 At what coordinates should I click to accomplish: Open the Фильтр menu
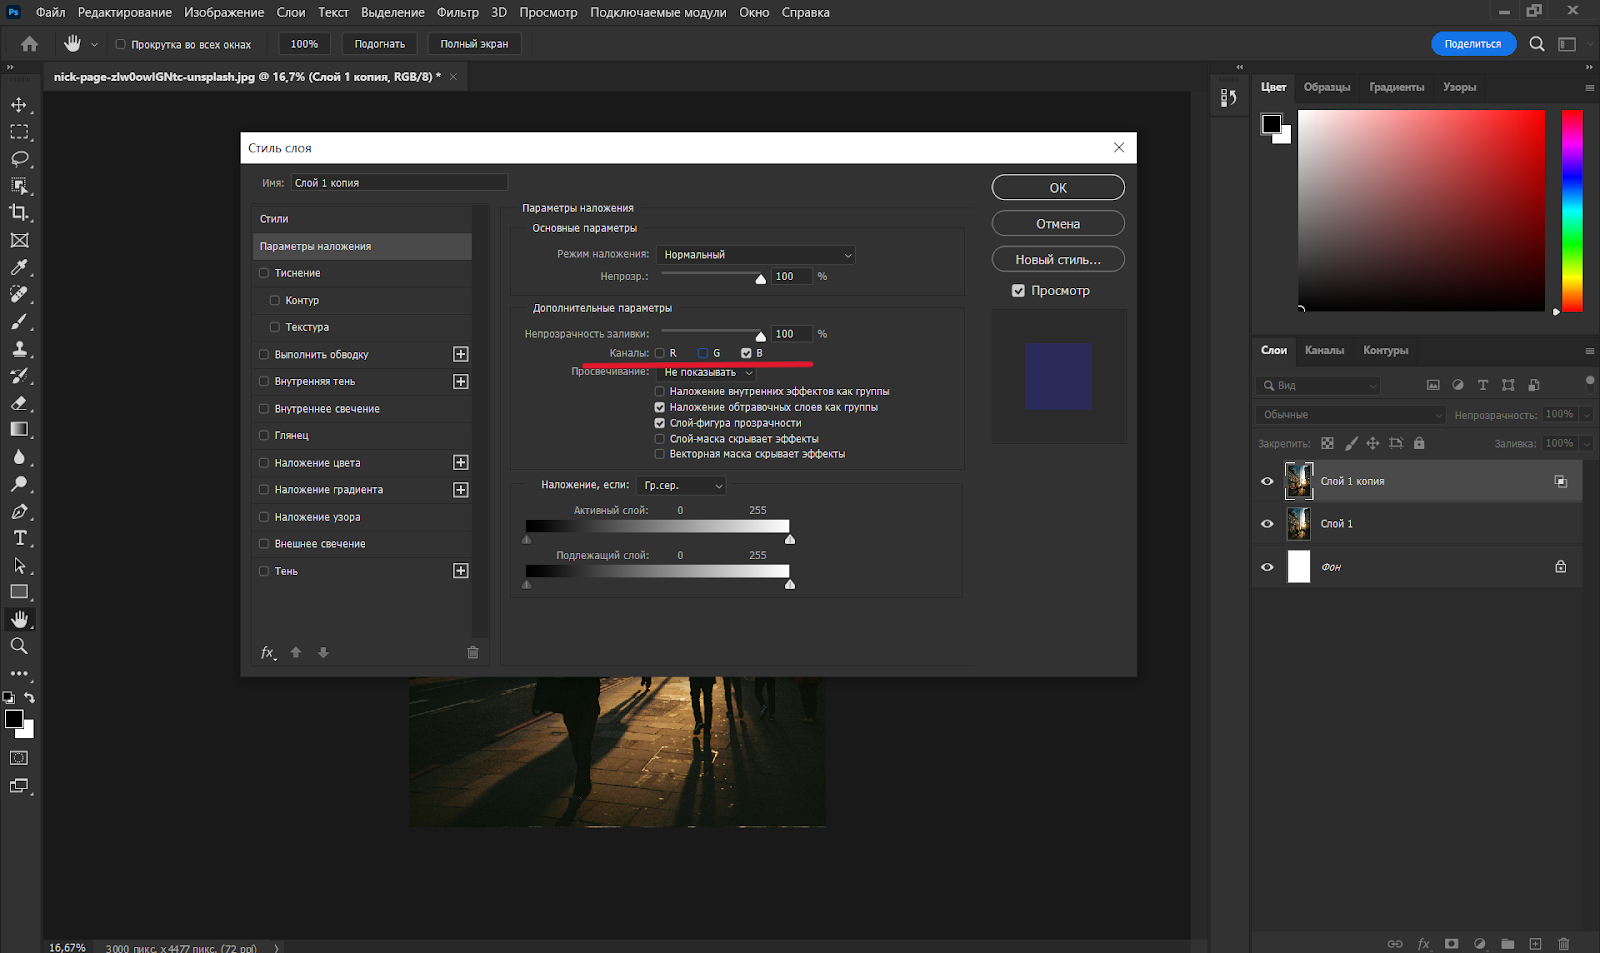click(457, 12)
